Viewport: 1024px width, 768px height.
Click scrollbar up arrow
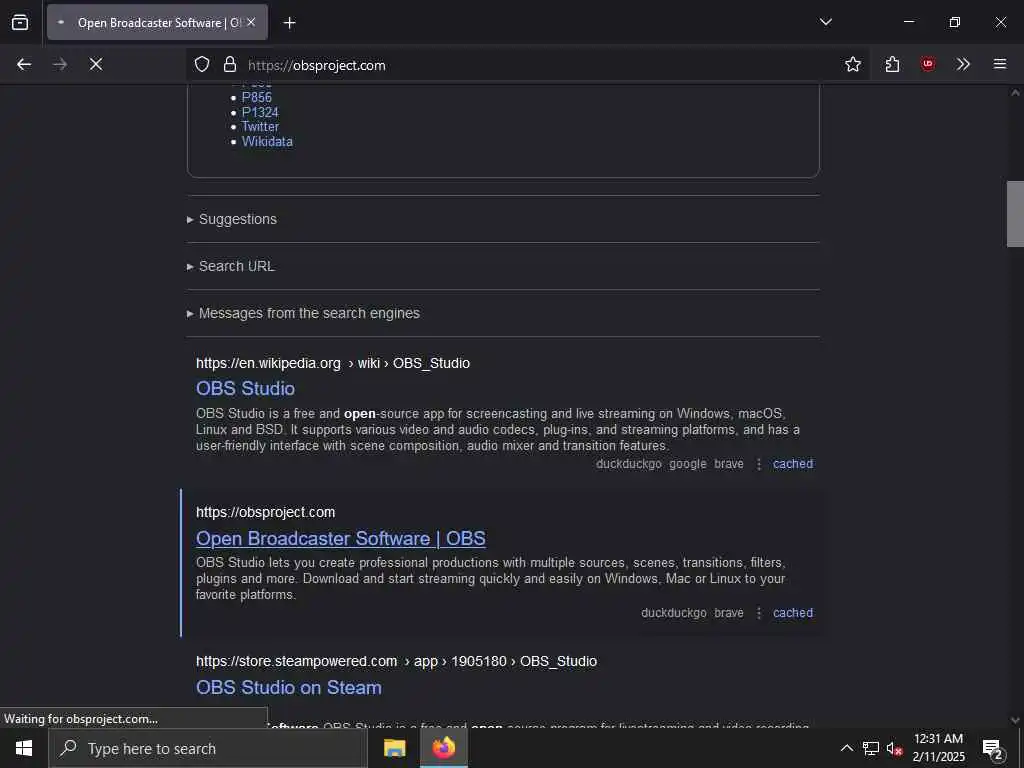pos(1015,93)
